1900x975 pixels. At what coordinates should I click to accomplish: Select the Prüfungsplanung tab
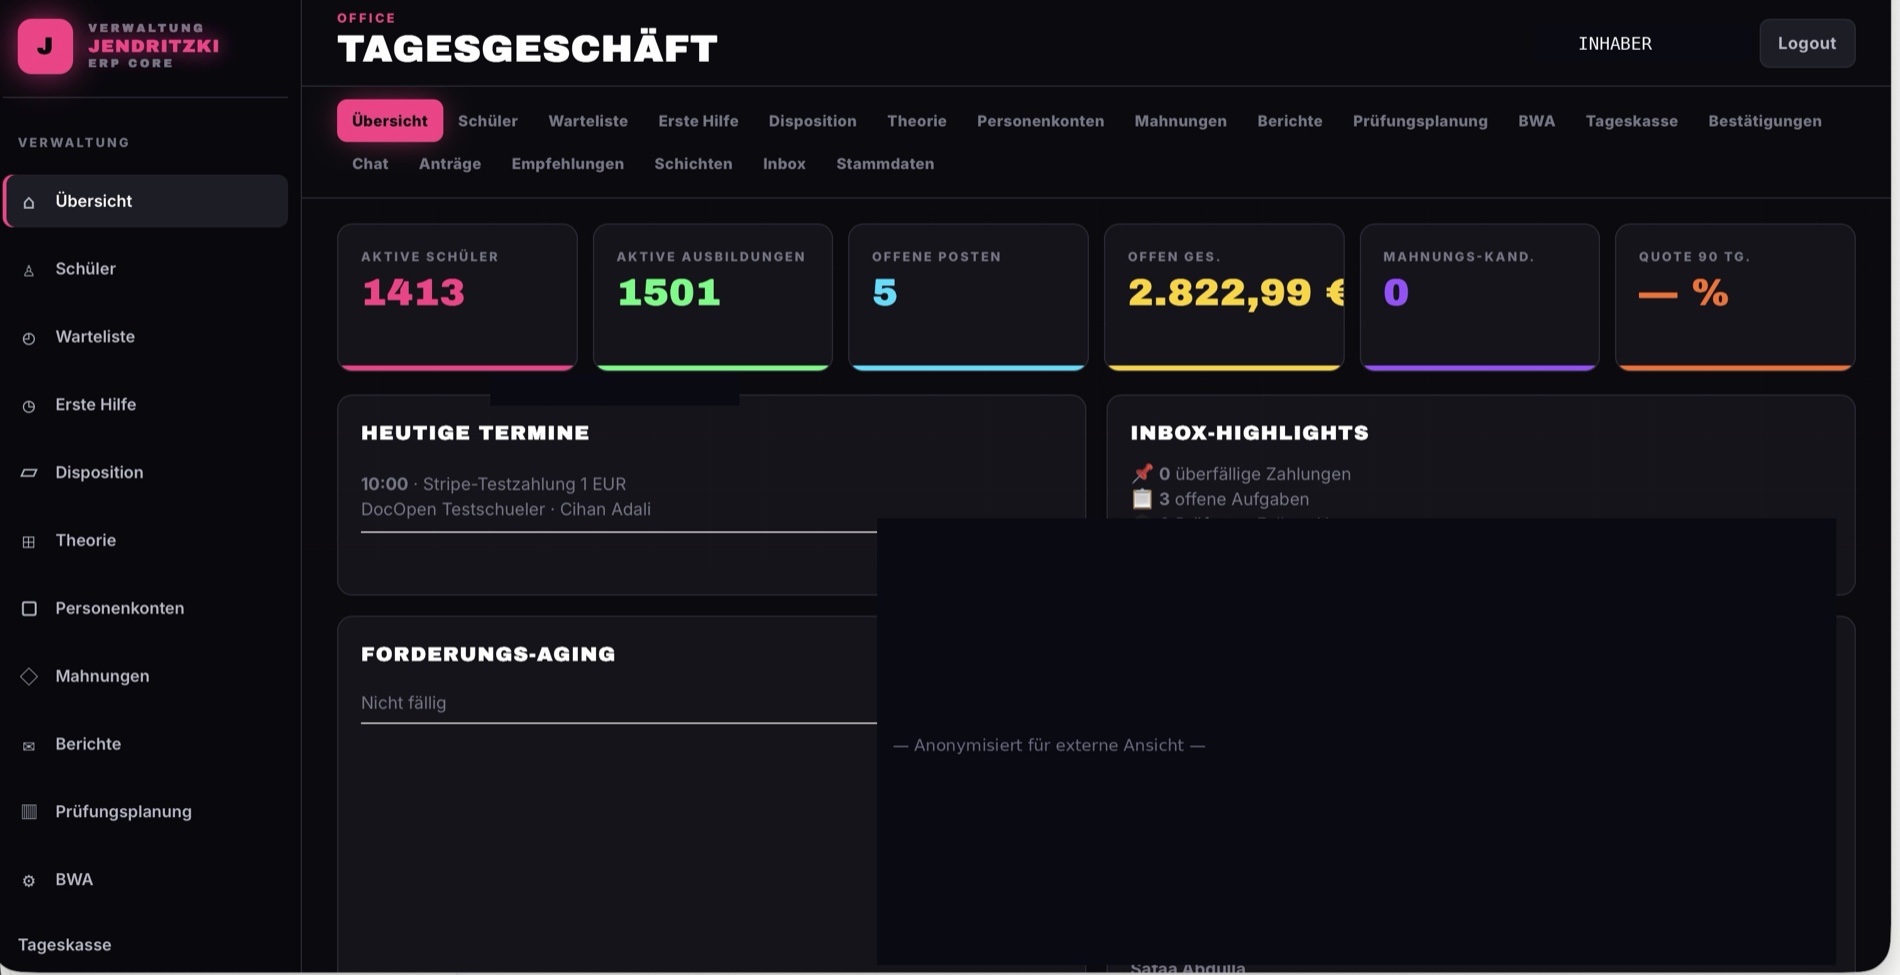(1420, 121)
